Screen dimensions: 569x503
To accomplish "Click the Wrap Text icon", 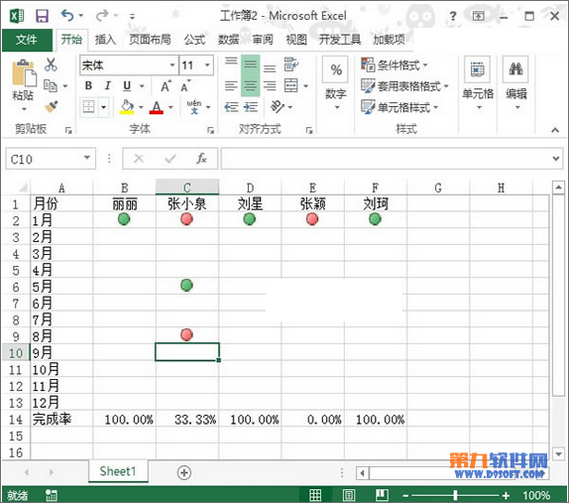I will coord(291,64).
